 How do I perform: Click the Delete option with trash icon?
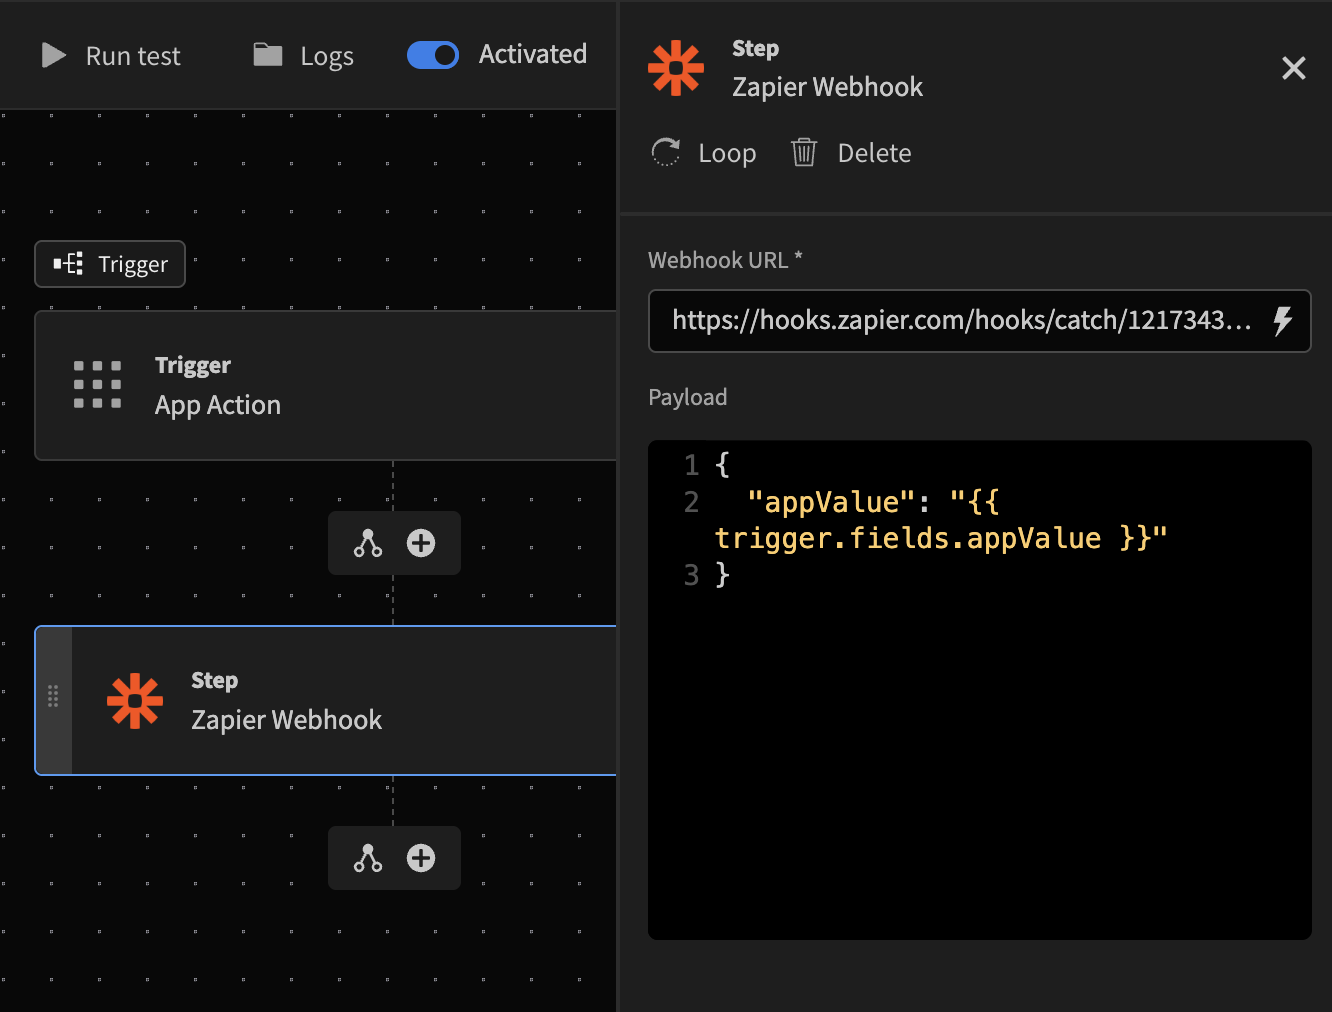(852, 153)
